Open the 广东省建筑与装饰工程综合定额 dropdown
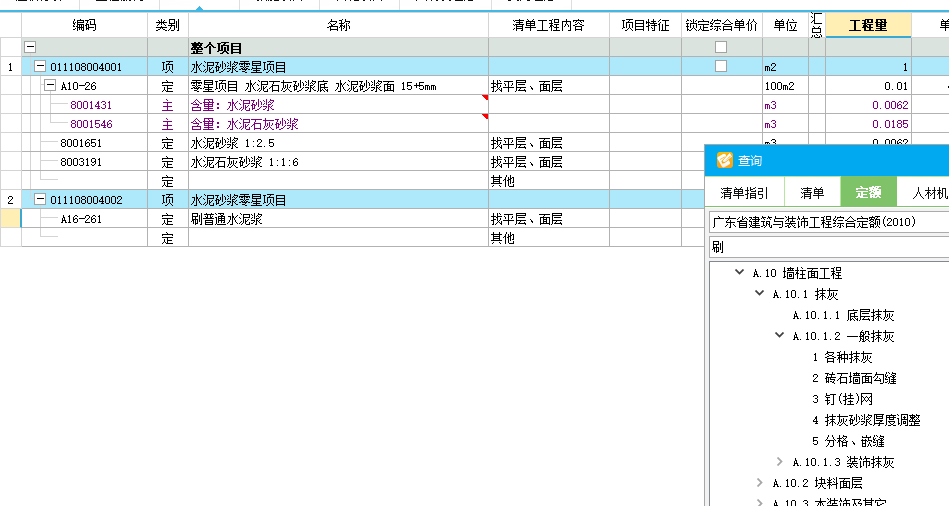Image resolution: width=949 pixels, height=506 pixels. [829, 222]
